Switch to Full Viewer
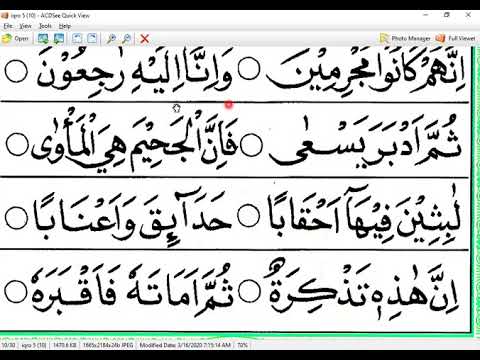The image size is (480, 360). pos(455,39)
